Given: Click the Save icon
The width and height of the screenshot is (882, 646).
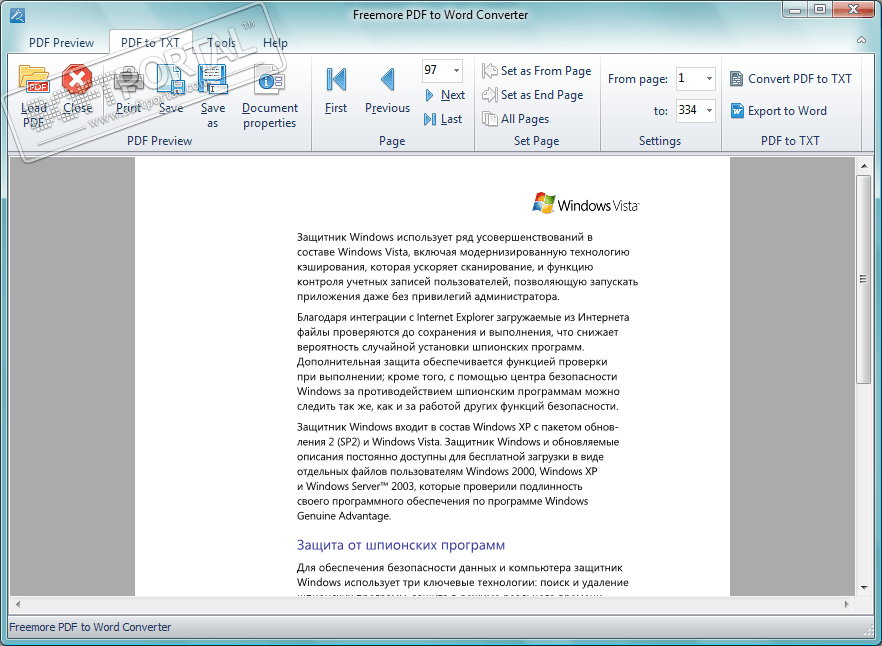Looking at the screenshot, I should click(171, 79).
